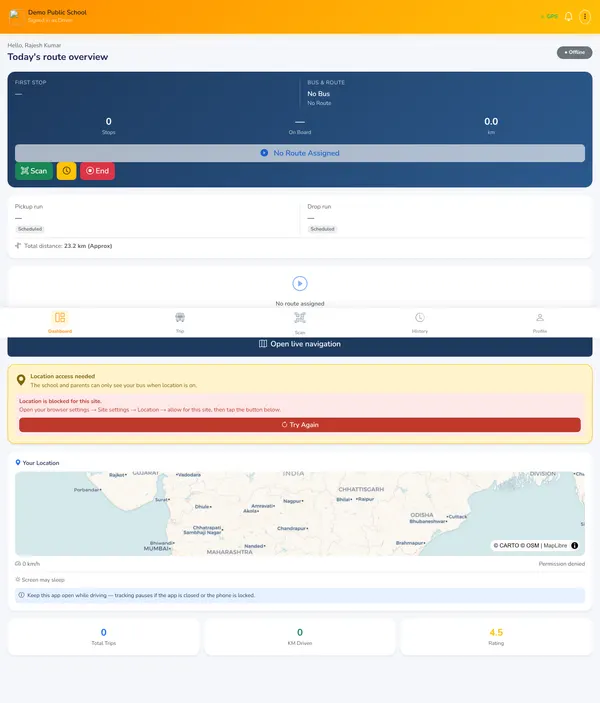
Task: Click the 0.0 km counter
Action: pyautogui.click(x=491, y=126)
